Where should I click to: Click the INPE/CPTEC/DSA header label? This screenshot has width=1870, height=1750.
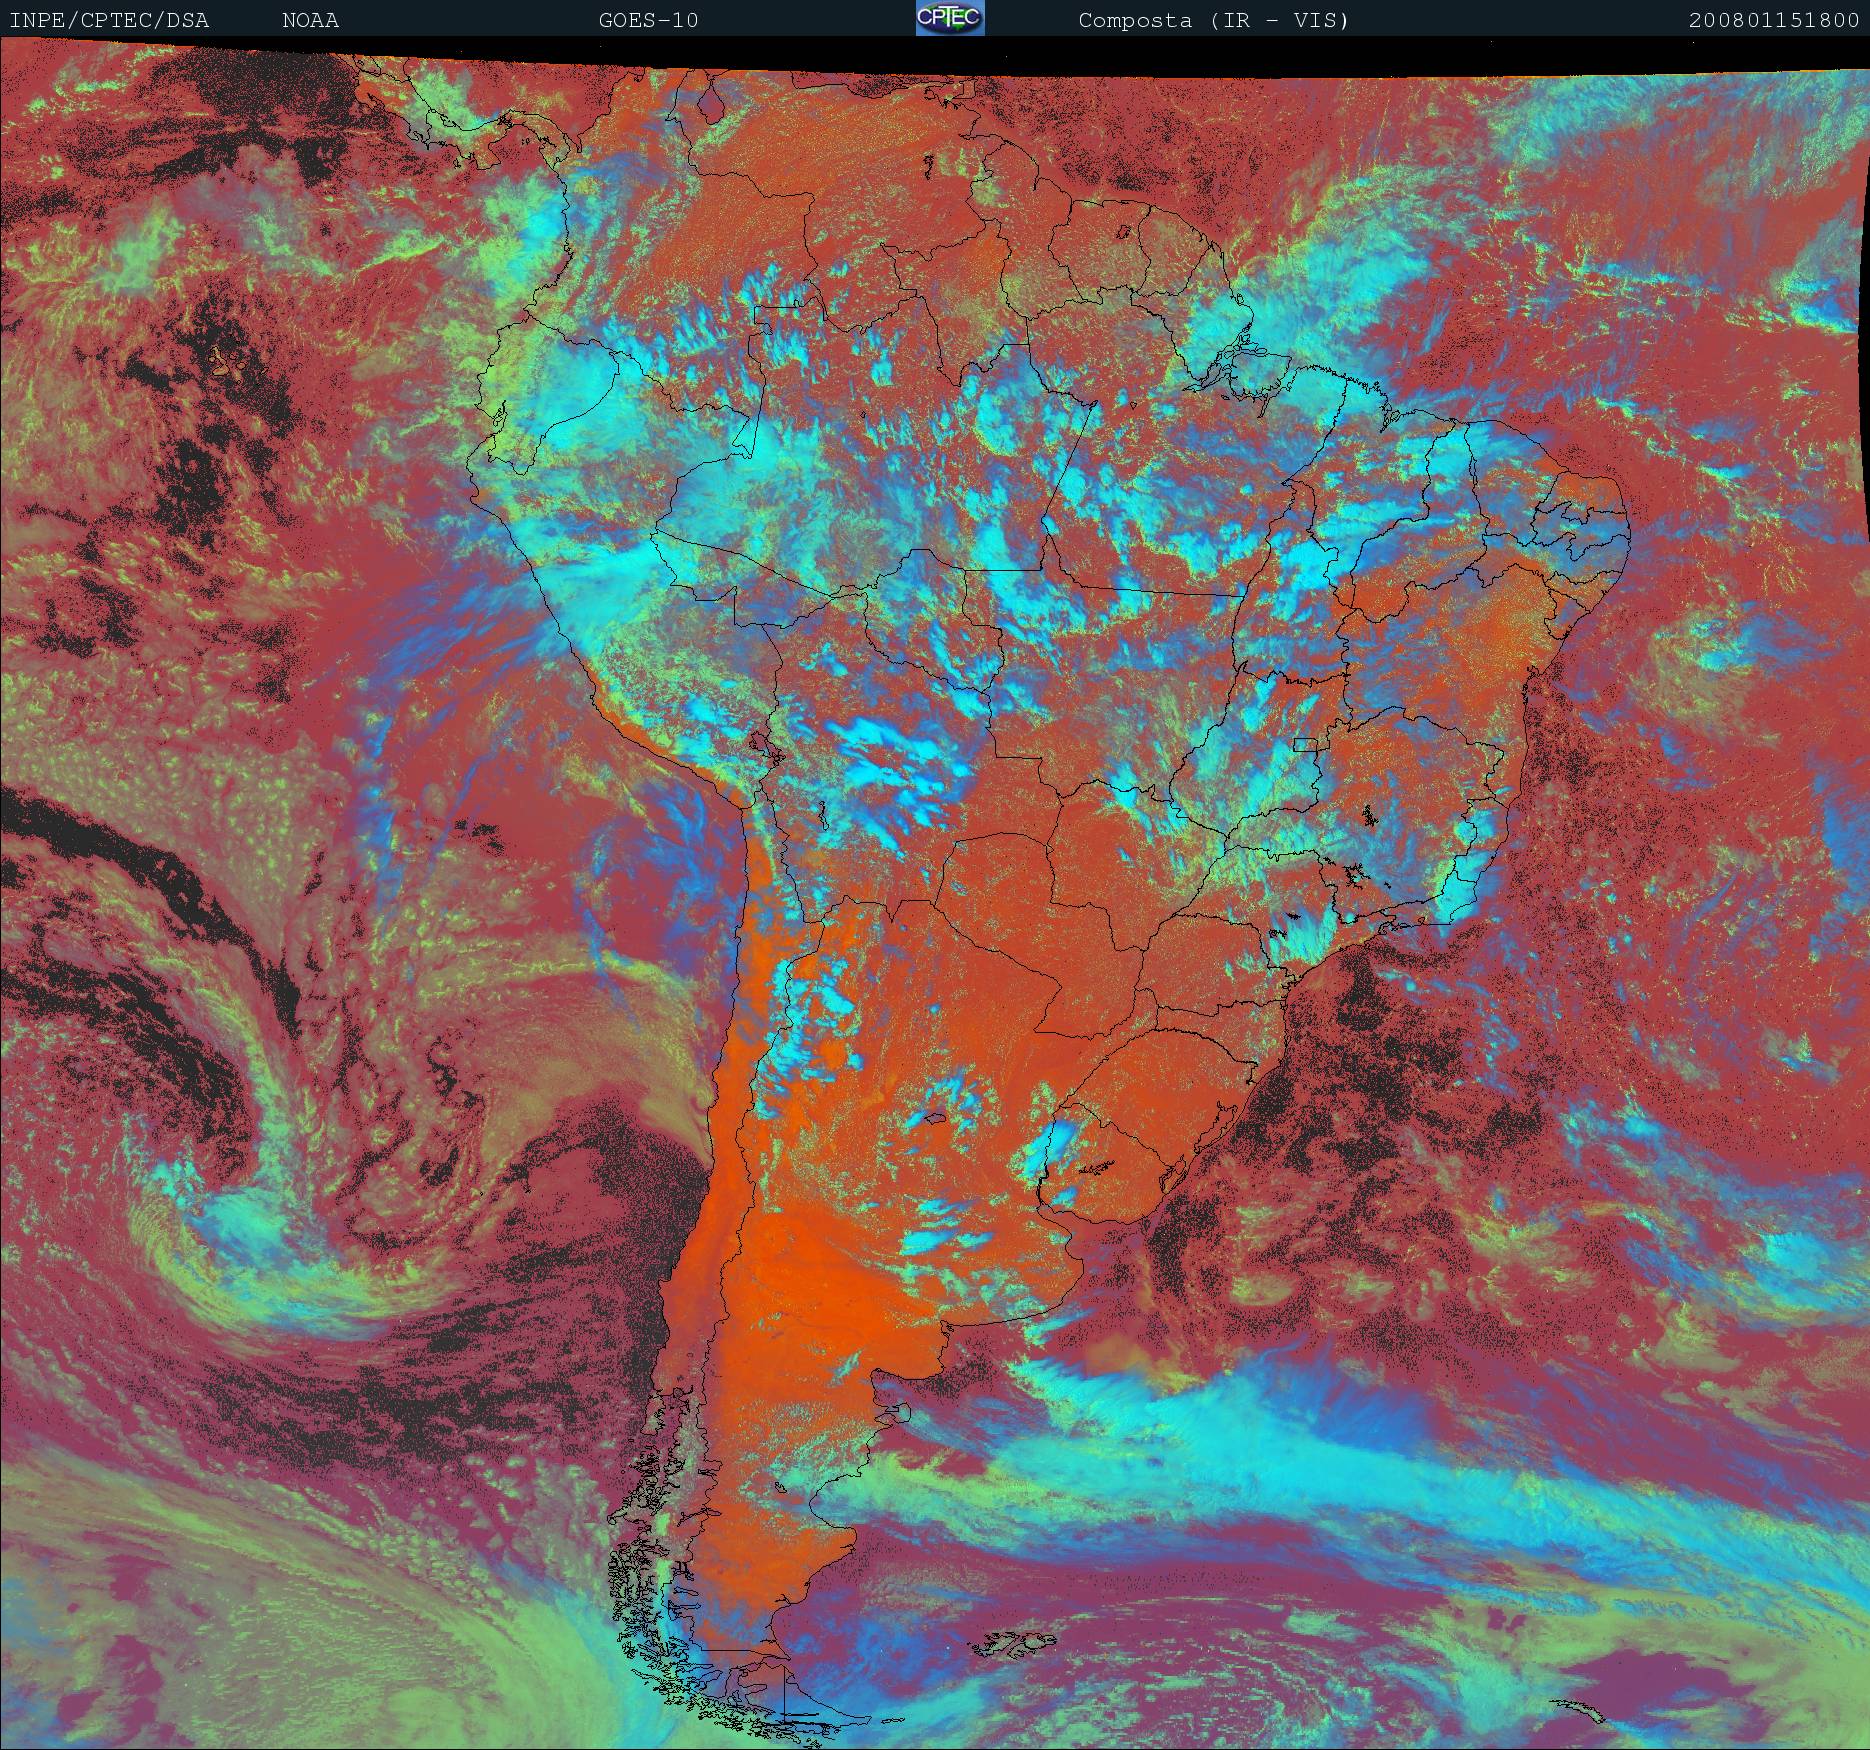pos(109,20)
